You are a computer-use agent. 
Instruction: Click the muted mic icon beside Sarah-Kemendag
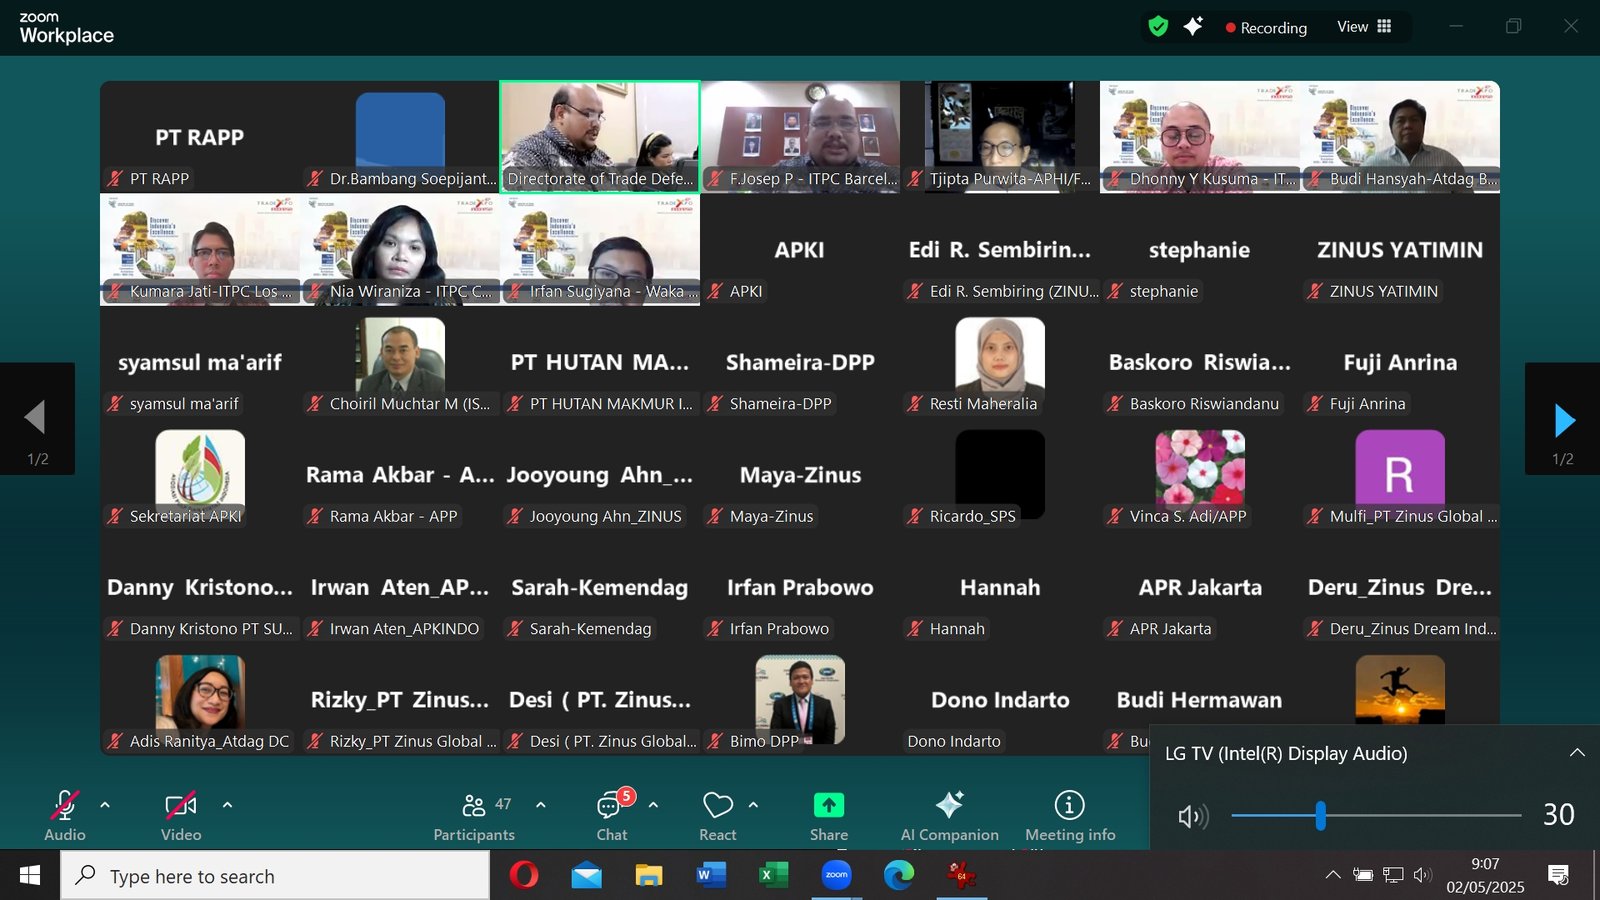coord(515,629)
